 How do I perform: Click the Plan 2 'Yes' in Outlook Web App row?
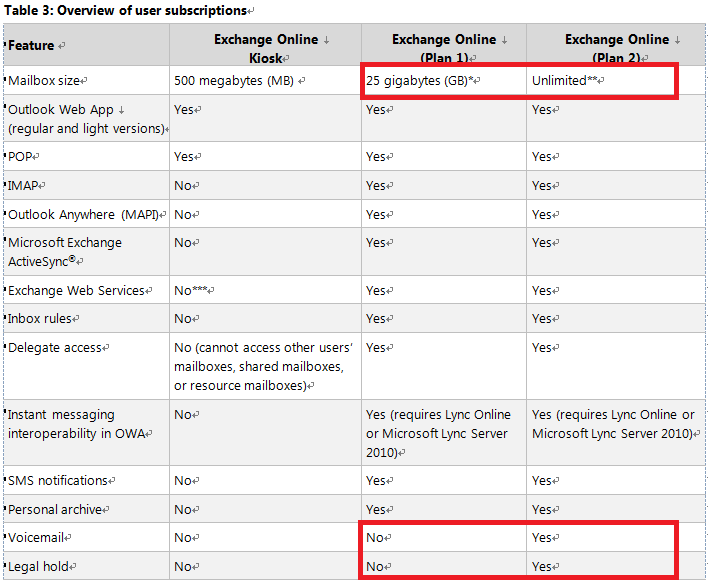tap(541, 110)
